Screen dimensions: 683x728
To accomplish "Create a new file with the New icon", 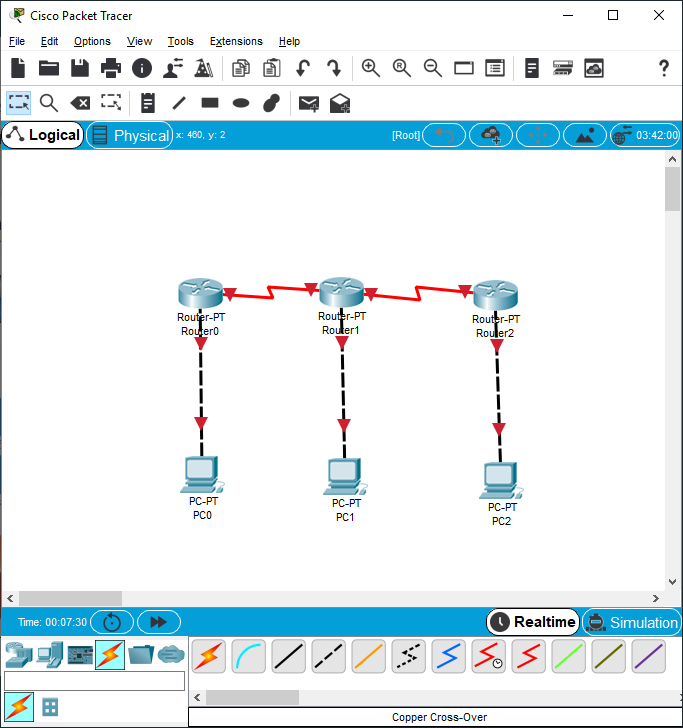I will [18, 68].
